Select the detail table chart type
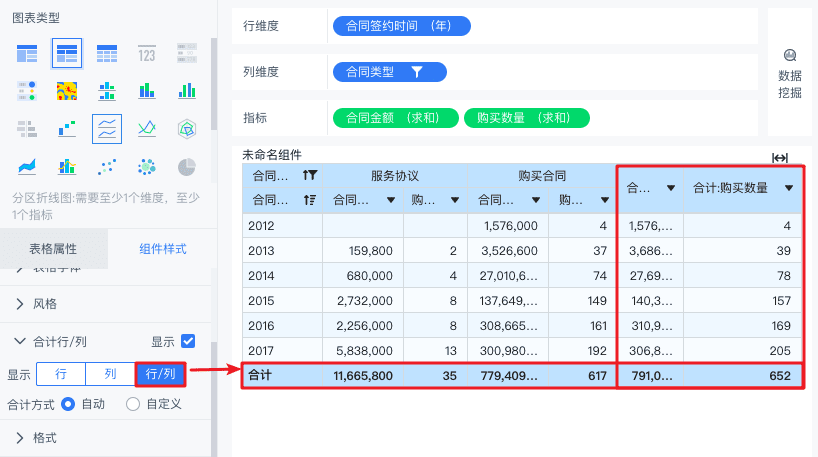 (x=107, y=54)
